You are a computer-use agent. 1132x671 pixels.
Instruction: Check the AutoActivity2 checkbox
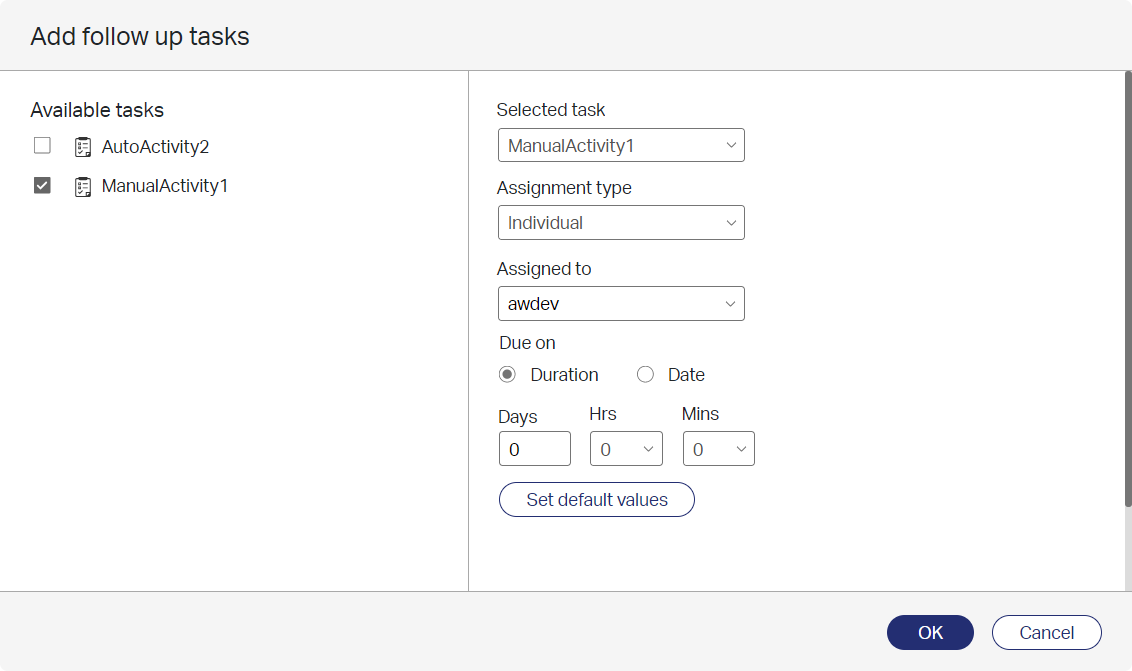coord(43,146)
